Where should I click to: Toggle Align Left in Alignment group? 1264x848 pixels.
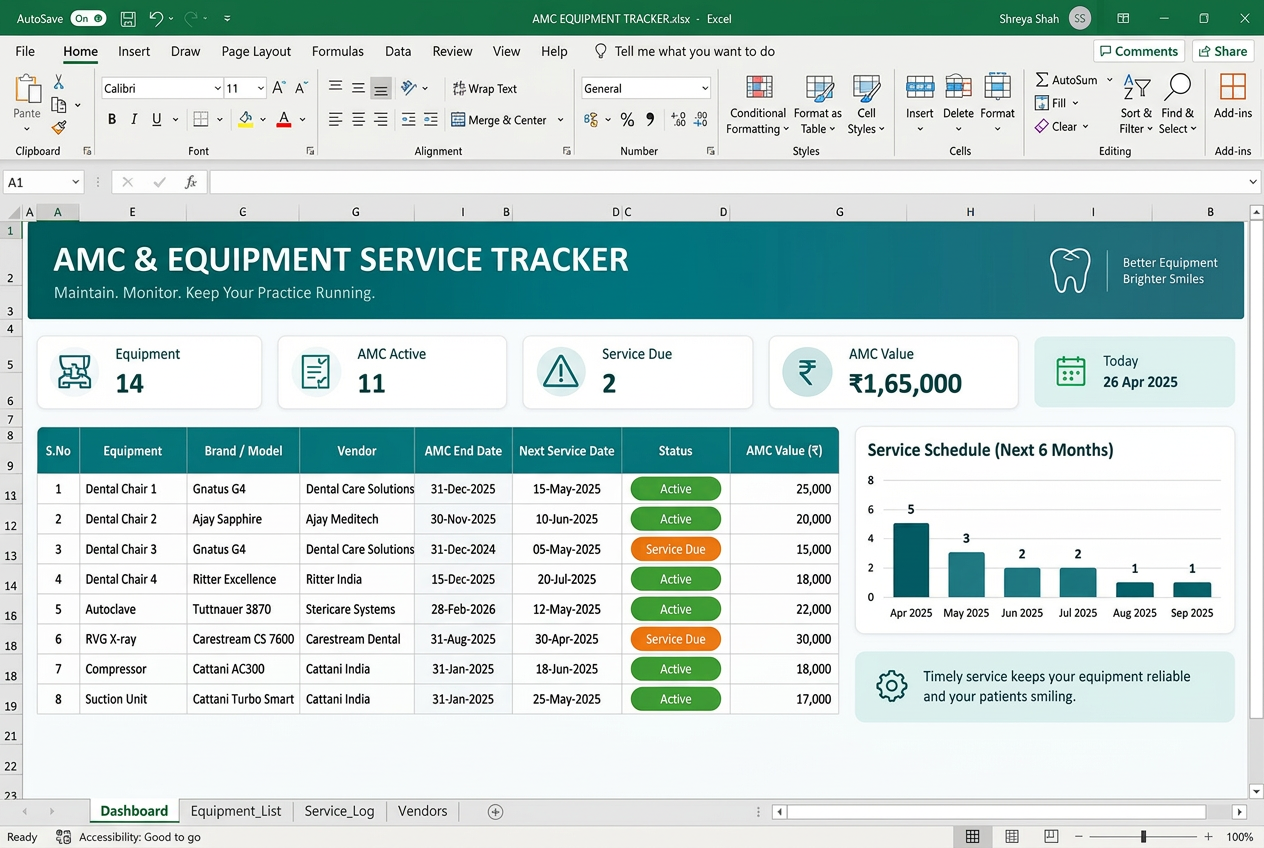pos(336,120)
